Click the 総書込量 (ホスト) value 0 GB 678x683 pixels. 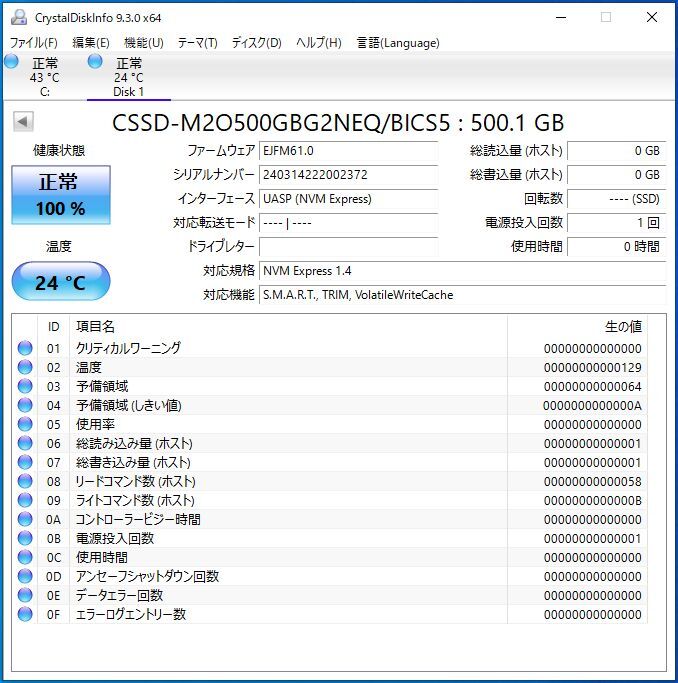617,175
